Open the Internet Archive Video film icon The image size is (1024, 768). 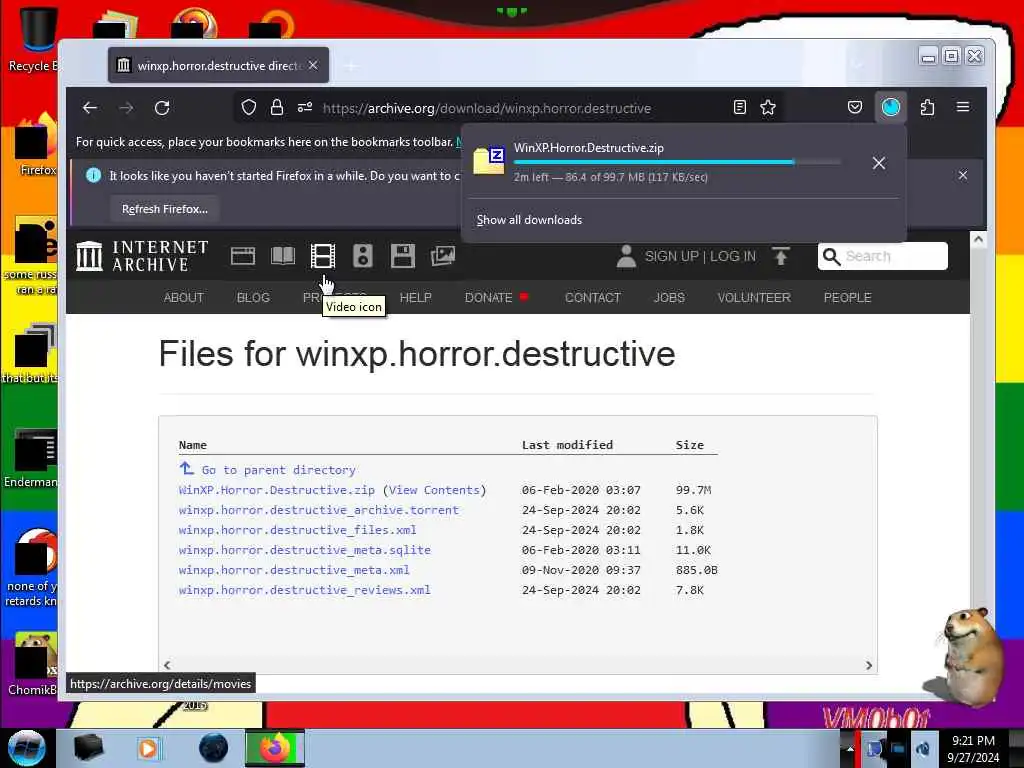pyautogui.click(x=323, y=256)
